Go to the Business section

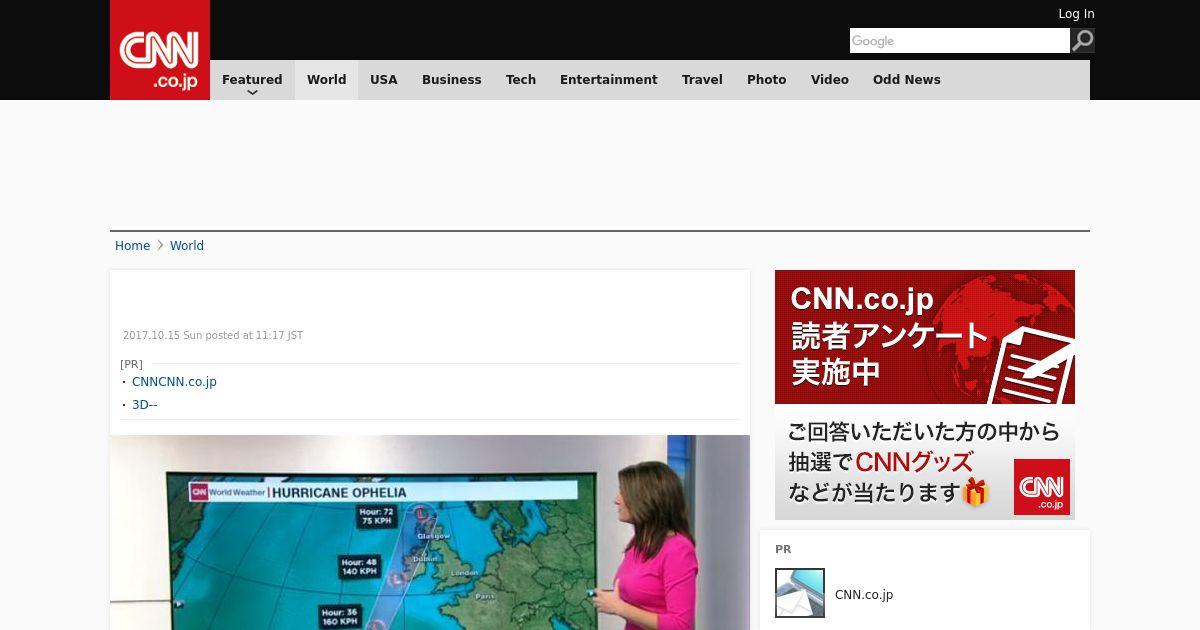click(452, 80)
